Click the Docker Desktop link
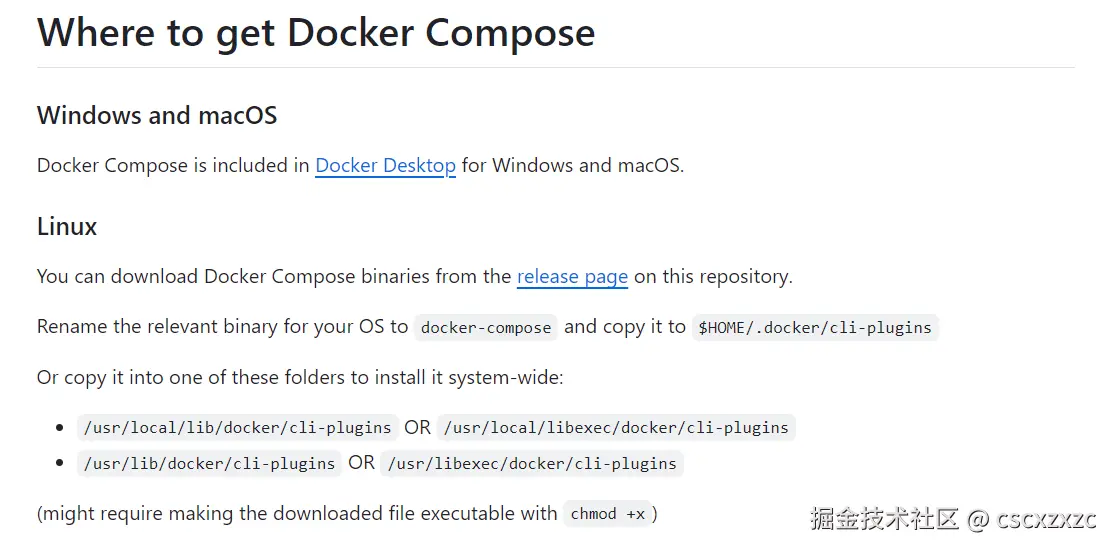 tap(385, 165)
